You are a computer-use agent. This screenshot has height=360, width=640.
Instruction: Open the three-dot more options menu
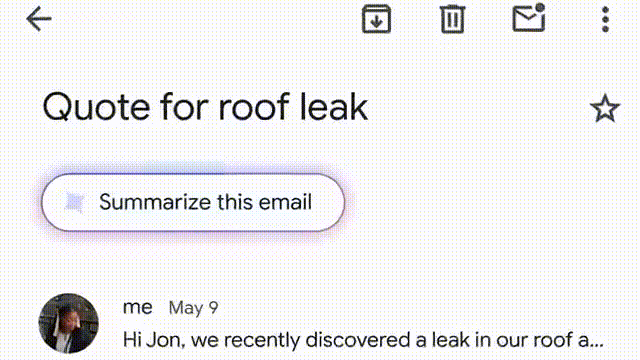coord(605,19)
